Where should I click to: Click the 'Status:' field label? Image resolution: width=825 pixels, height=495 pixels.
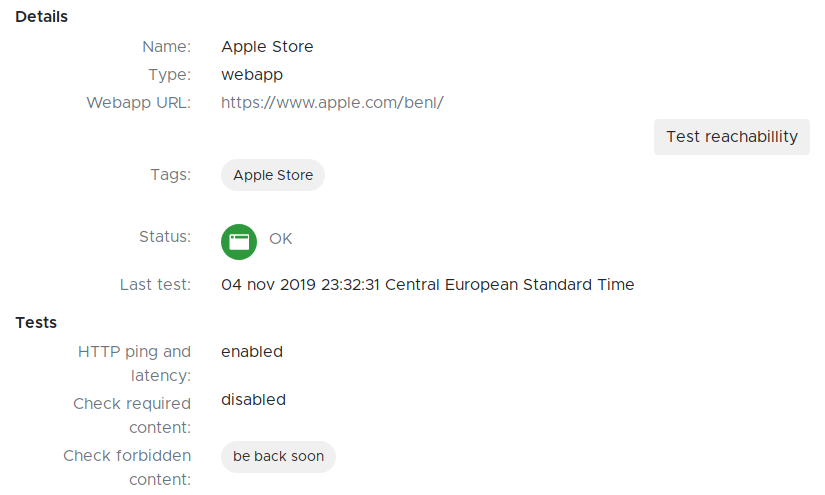click(164, 236)
